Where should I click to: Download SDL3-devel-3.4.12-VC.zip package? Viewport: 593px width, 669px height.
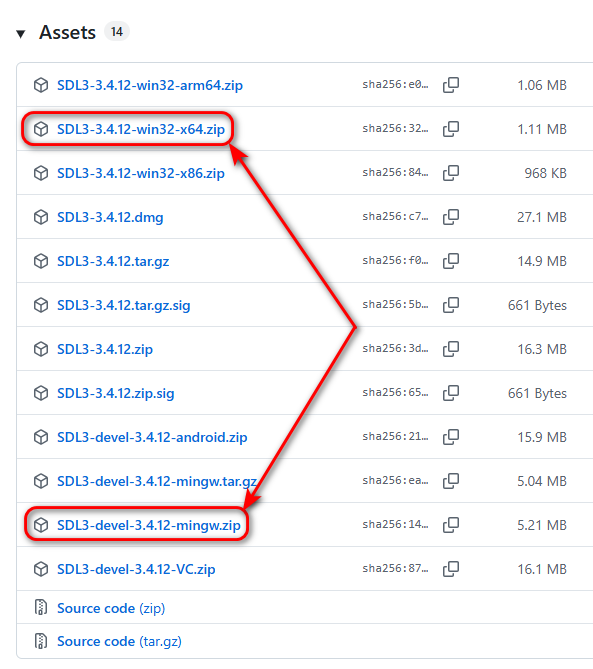pyautogui.click(x=136, y=569)
